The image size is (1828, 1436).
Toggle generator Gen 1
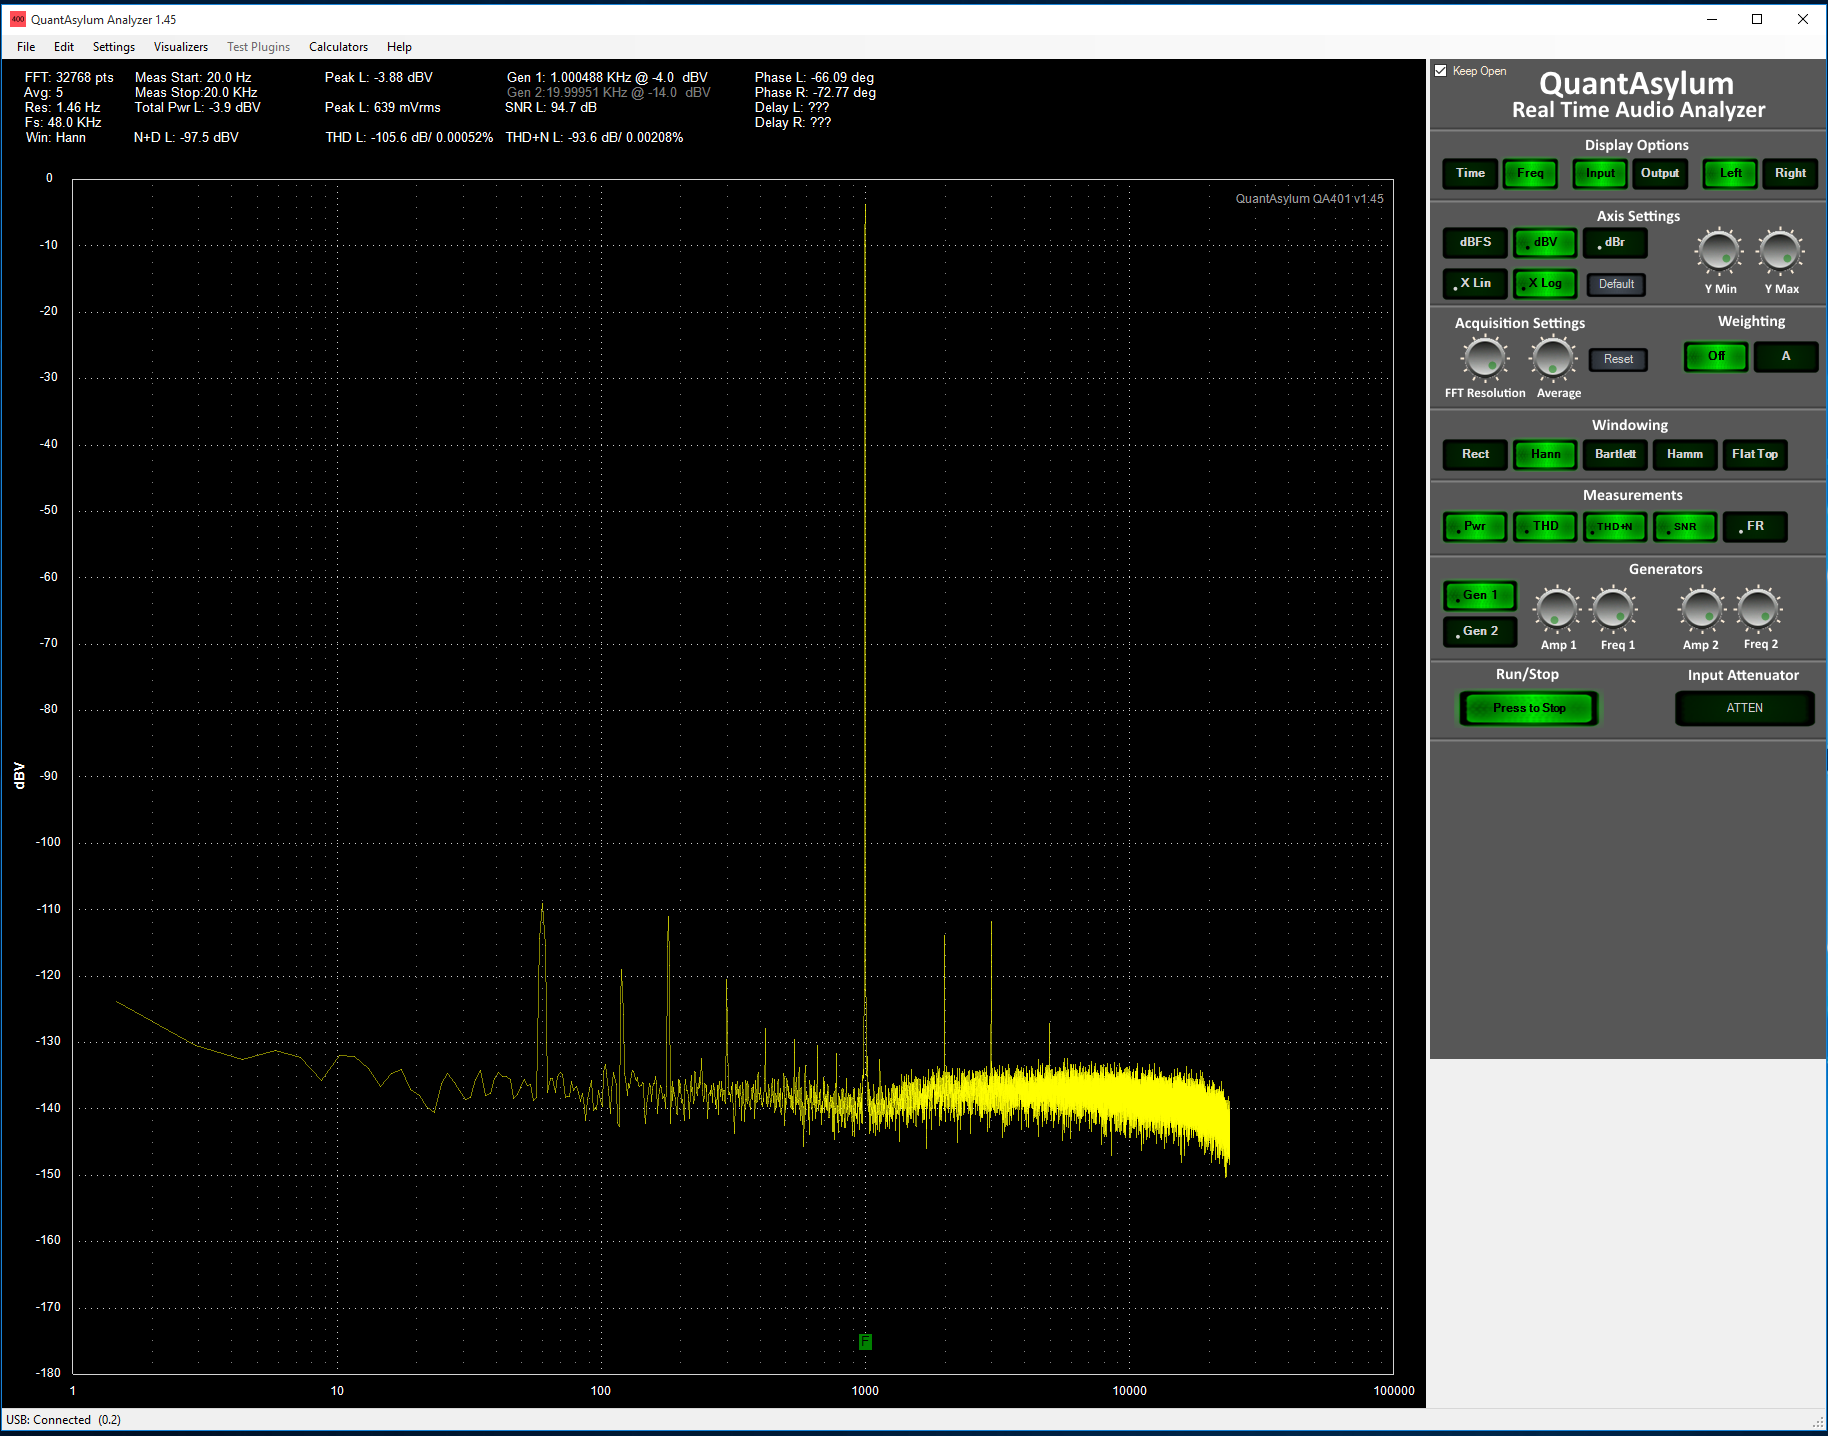[x=1480, y=595]
